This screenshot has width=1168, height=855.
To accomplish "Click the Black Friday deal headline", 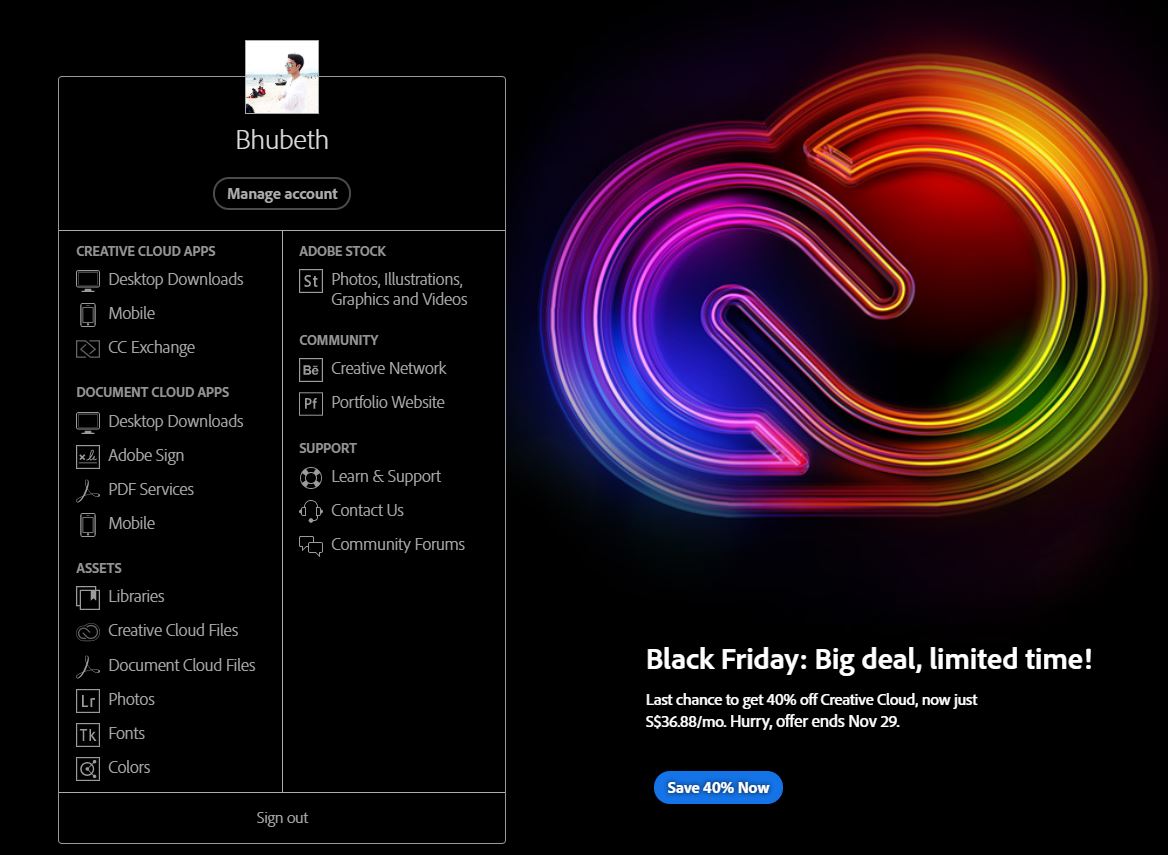I will [x=869, y=659].
